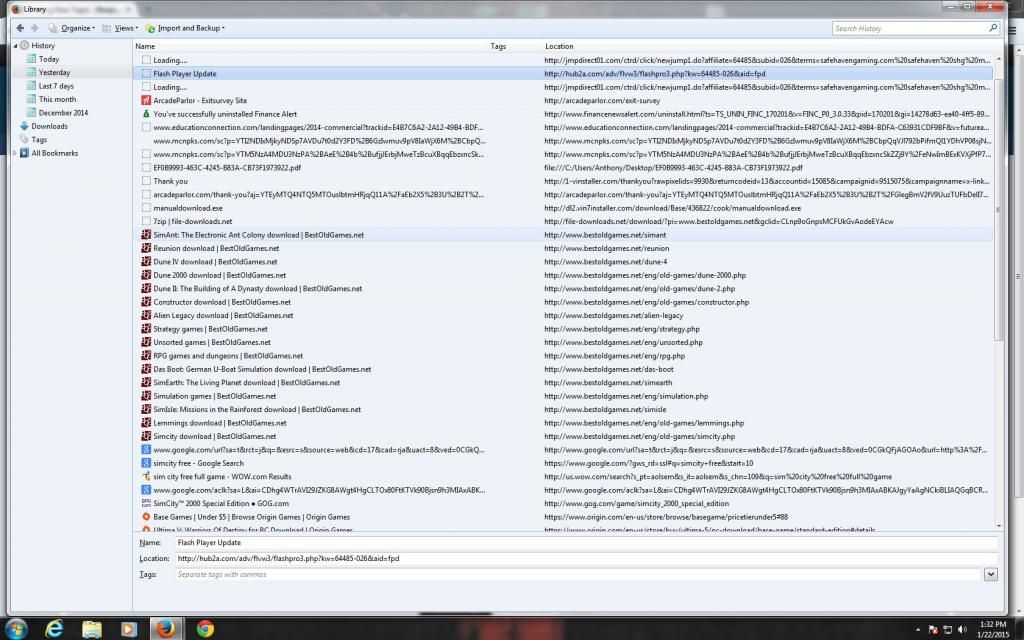Click the simcity free Google Search favicon
The width and height of the screenshot is (1024, 640).
coord(146,463)
